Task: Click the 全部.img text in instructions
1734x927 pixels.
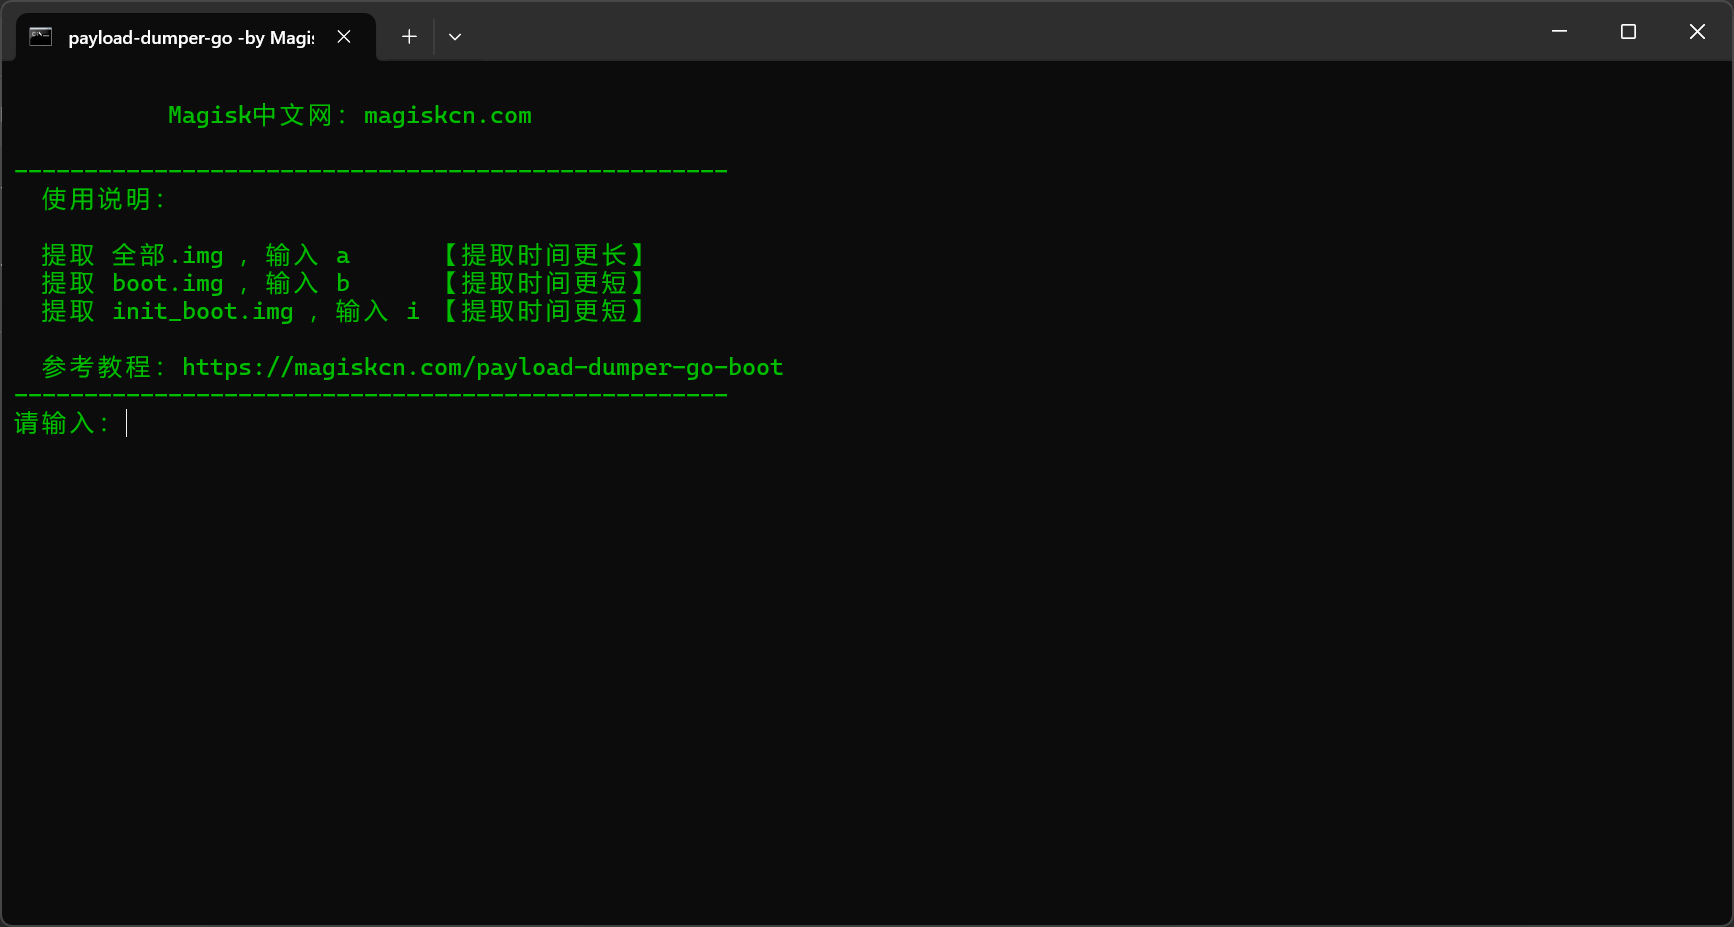Action: [167, 256]
